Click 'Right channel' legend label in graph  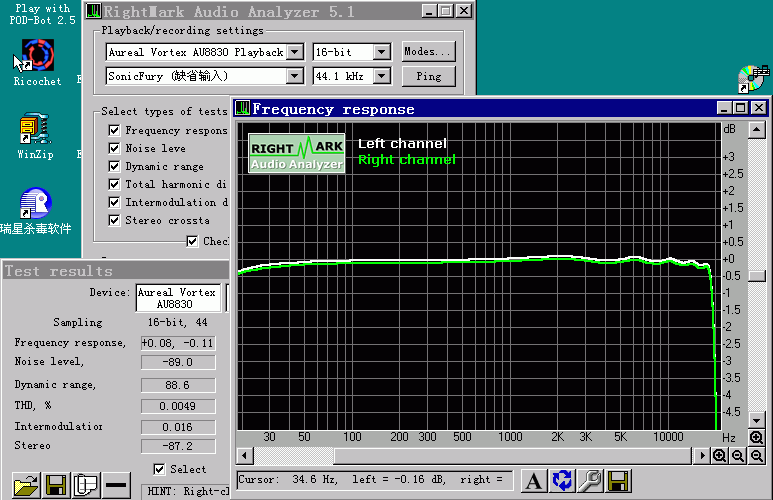[407, 159]
